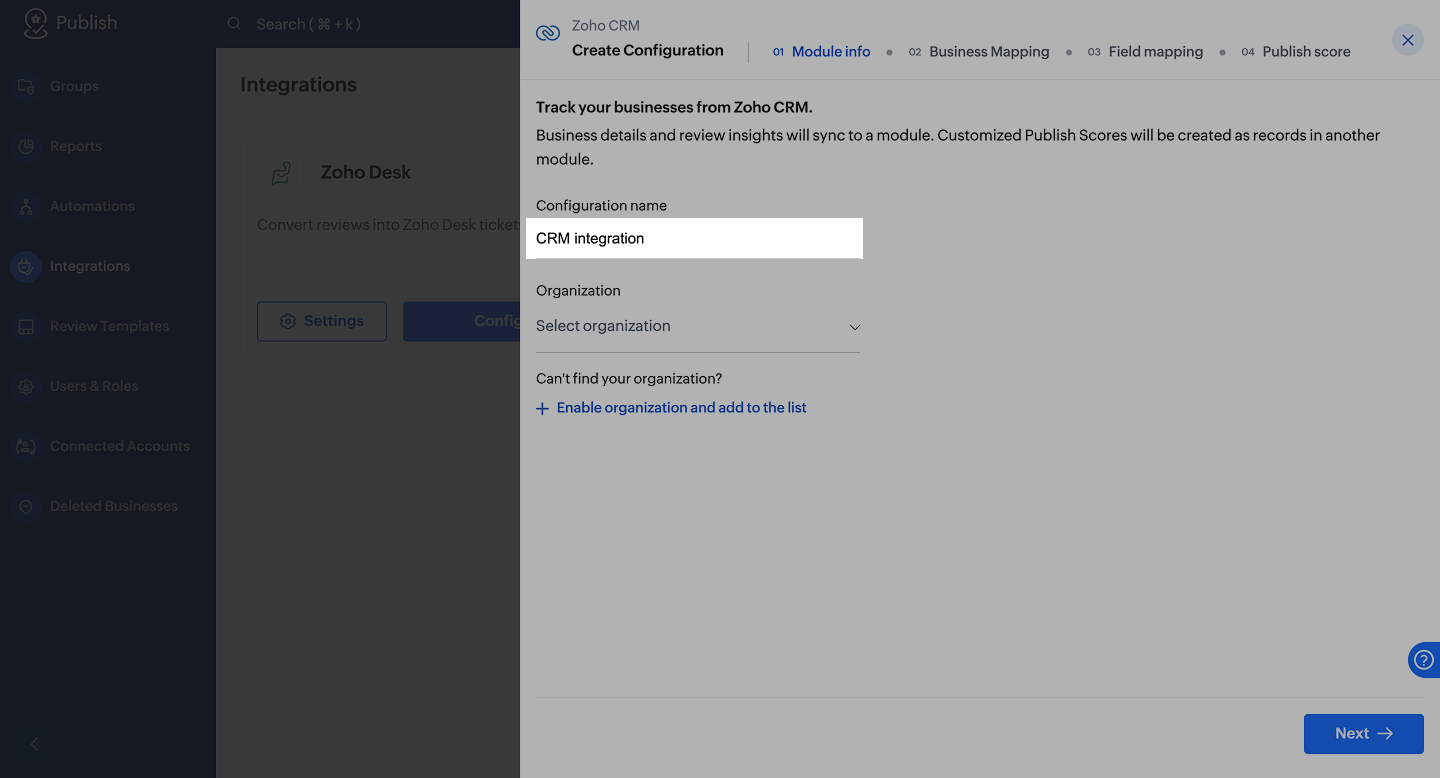Open Groups icon in sidebar

click(26, 86)
